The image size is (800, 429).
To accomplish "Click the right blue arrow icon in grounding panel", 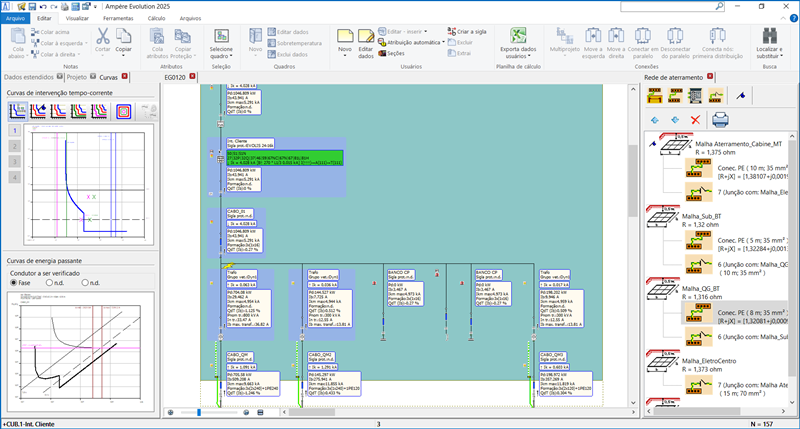I will click(x=675, y=120).
